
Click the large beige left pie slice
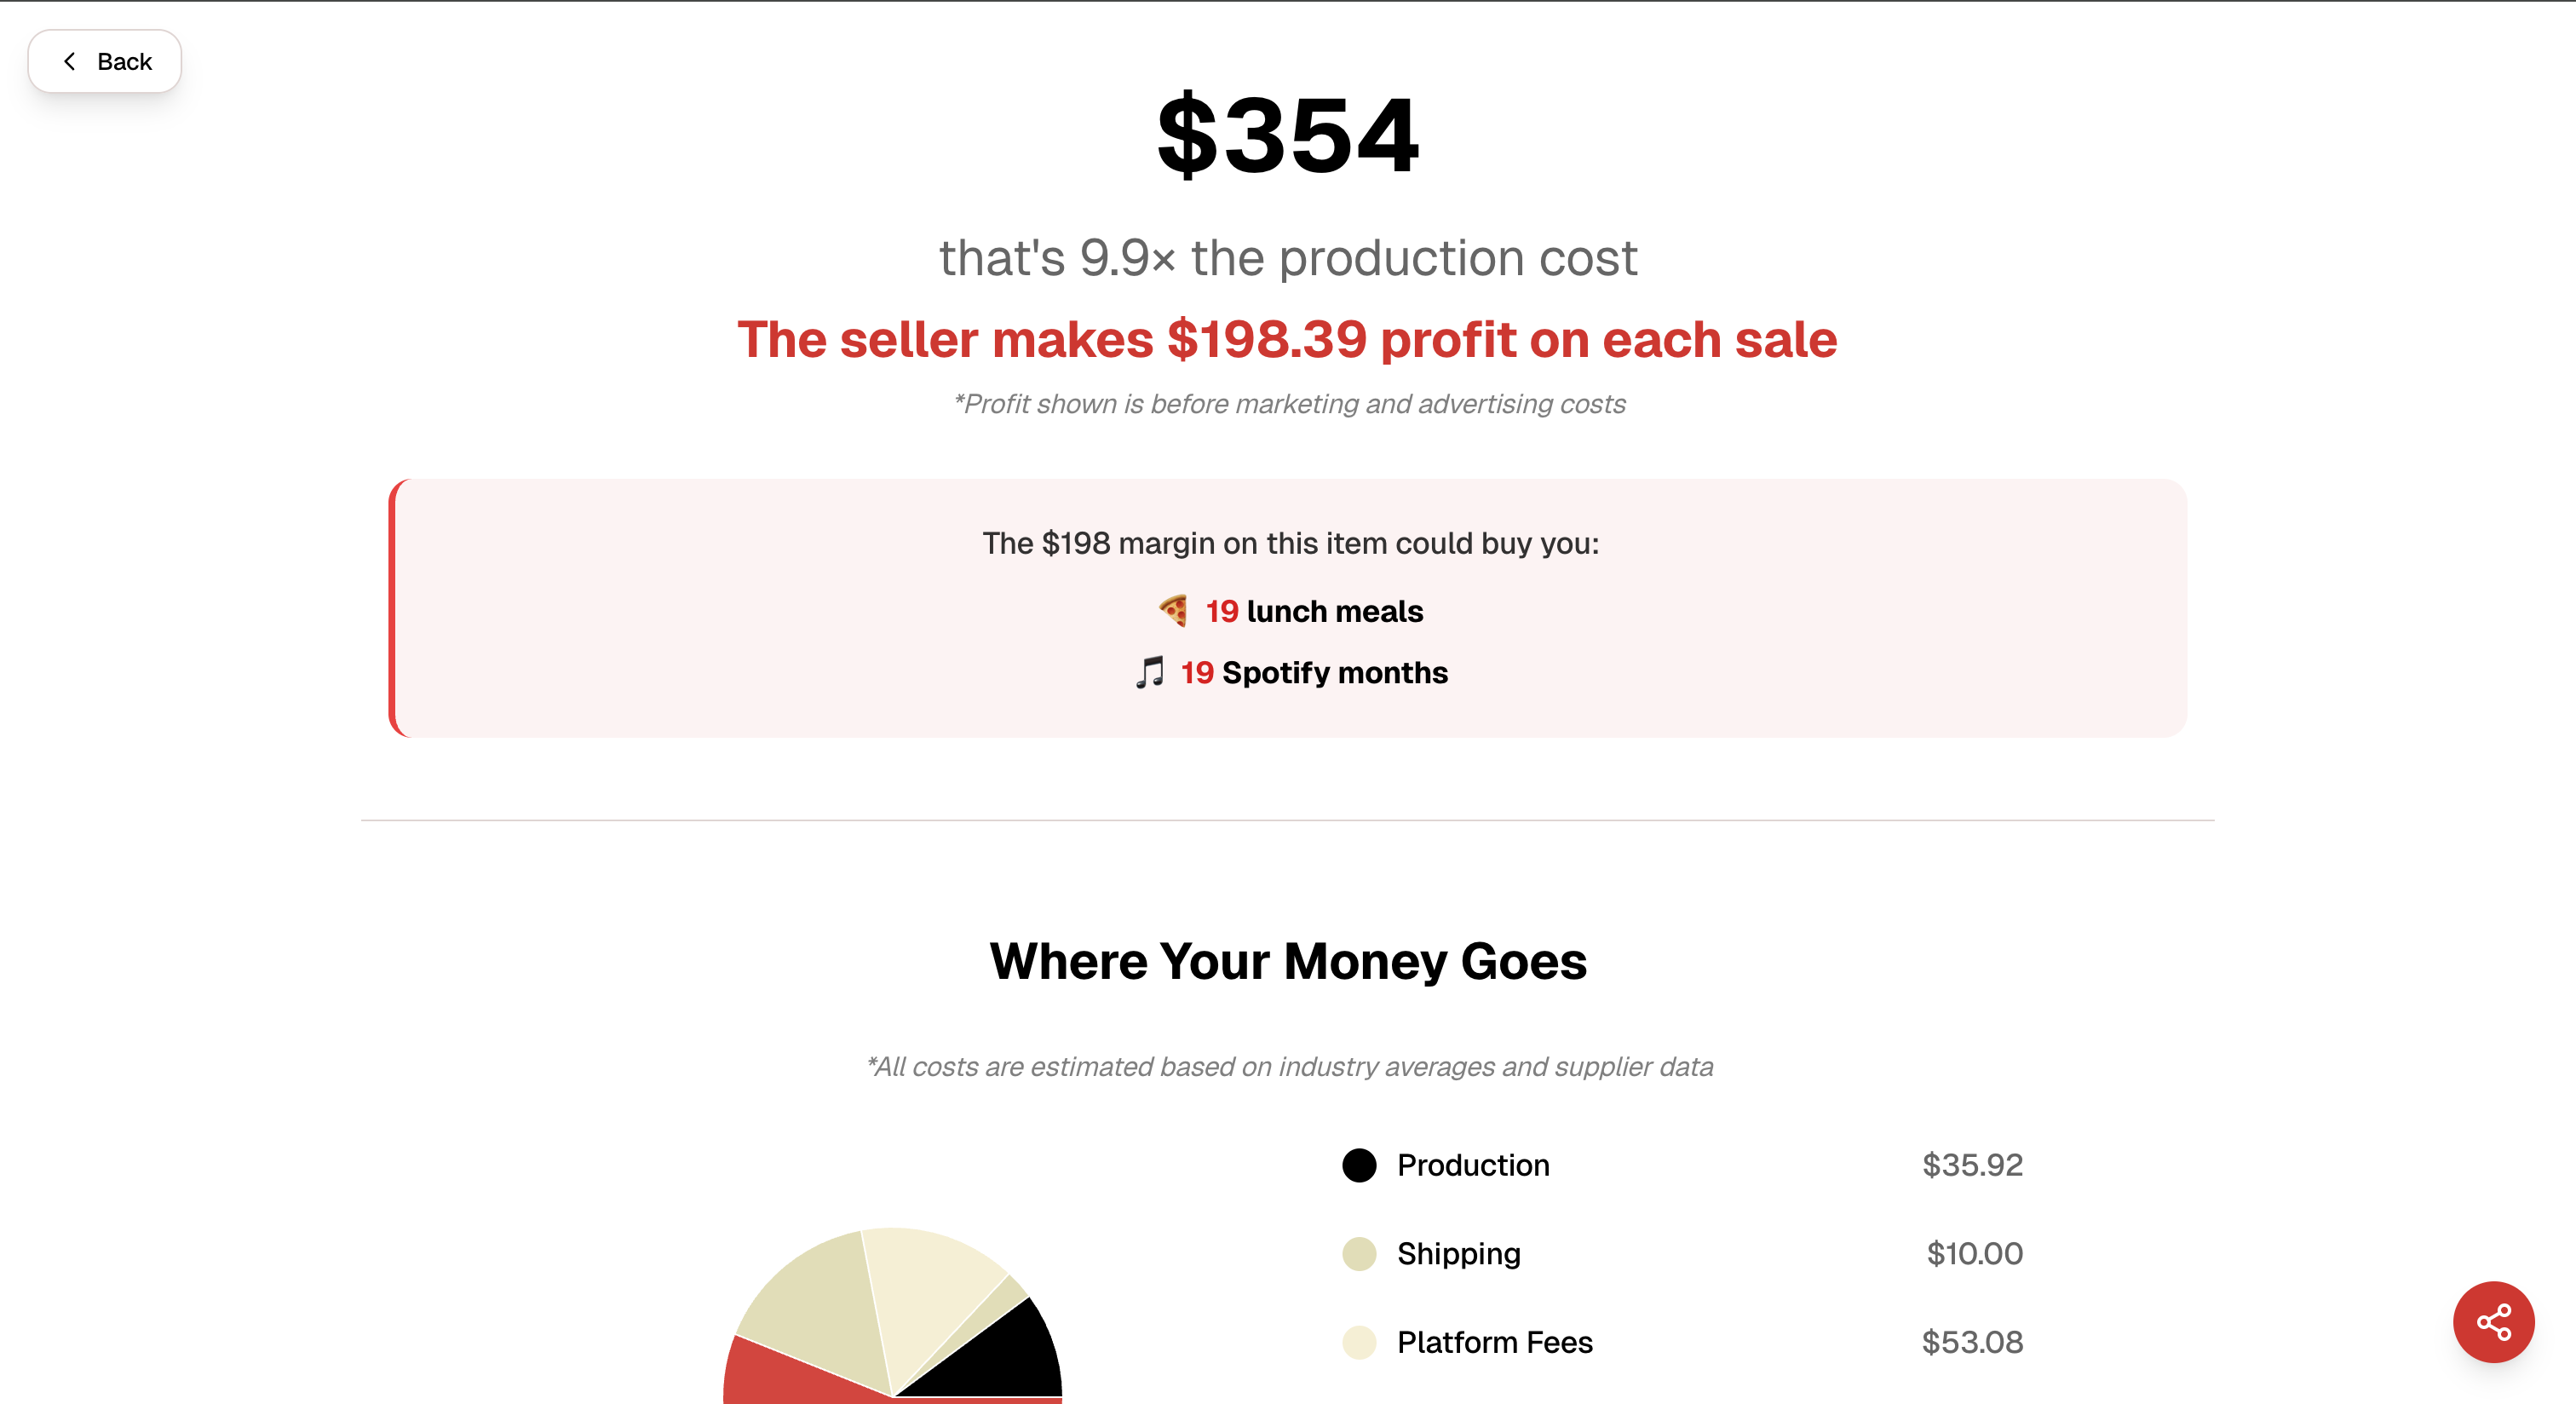815,1300
